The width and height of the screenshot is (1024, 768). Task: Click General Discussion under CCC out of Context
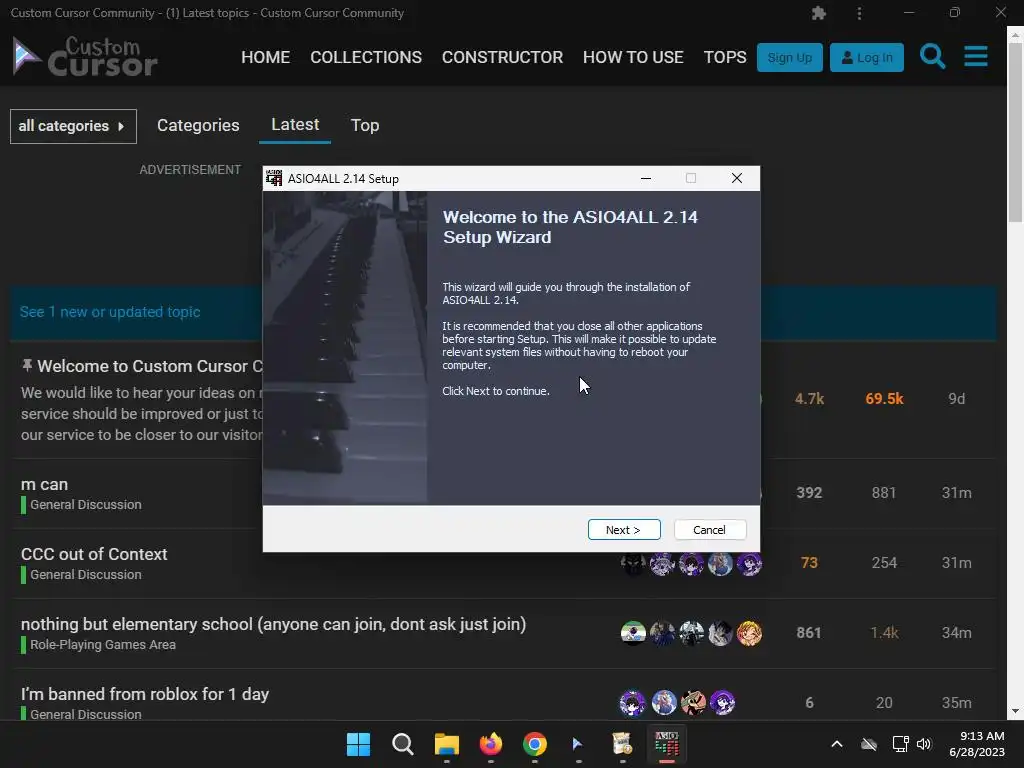pos(86,575)
